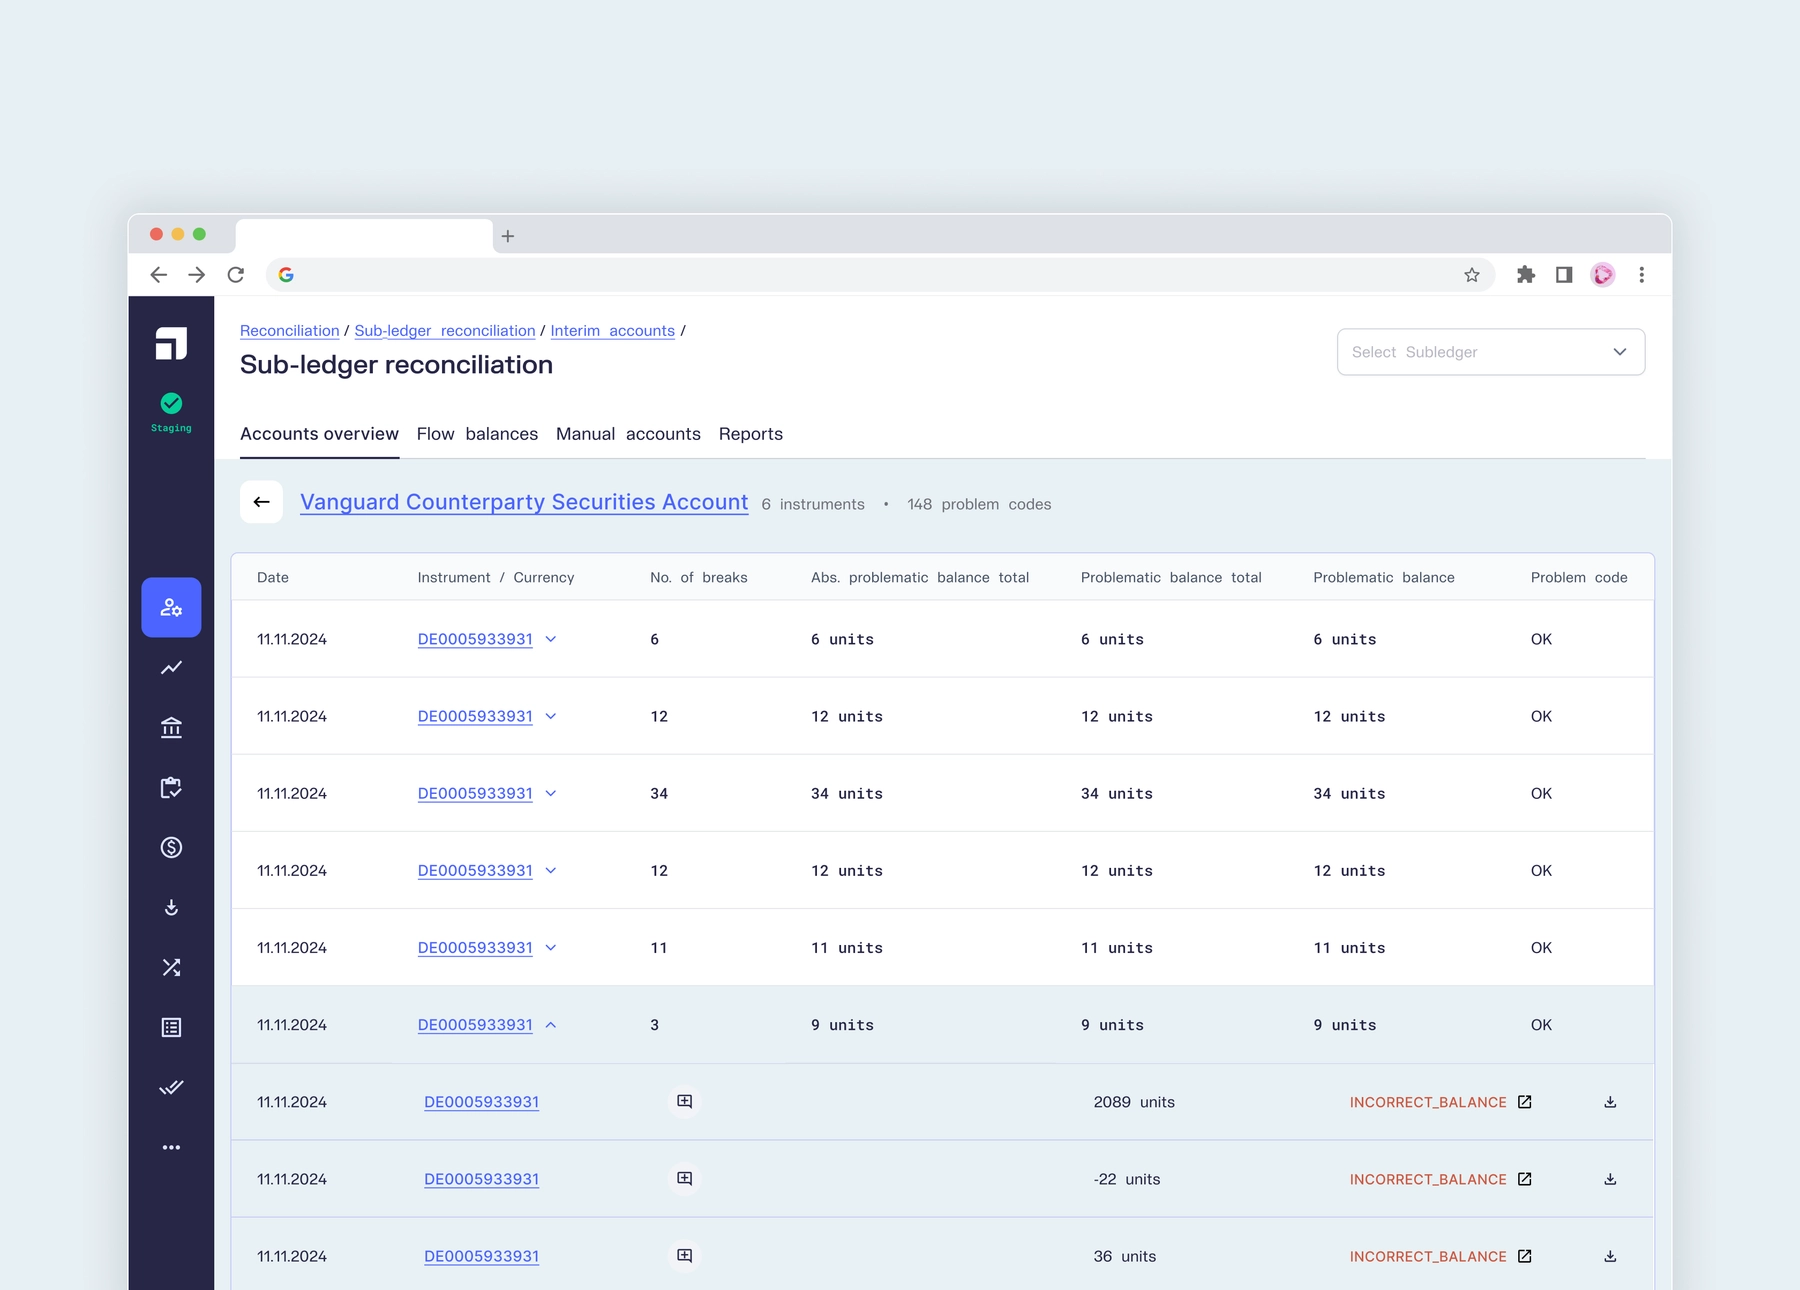Screen dimensions: 1800x1290
Task: Switch to the Manual accounts tab
Action: [x=628, y=434]
